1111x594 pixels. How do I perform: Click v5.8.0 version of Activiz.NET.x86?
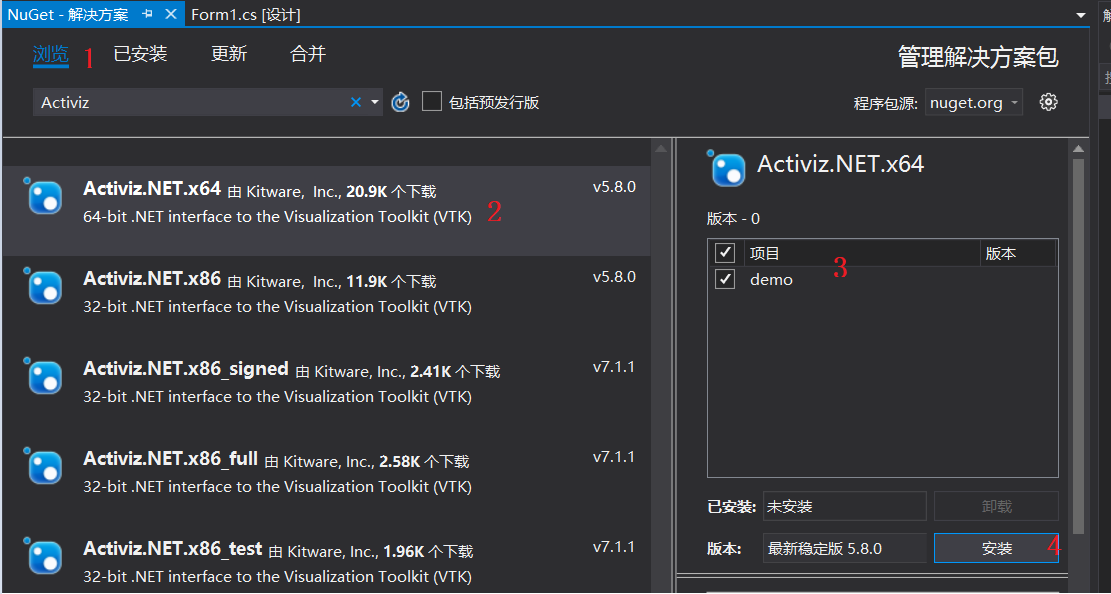pyautogui.click(x=614, y=277)
